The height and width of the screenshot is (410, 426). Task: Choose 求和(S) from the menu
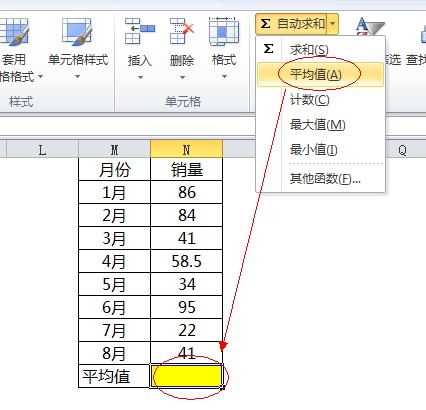(320, 50)
